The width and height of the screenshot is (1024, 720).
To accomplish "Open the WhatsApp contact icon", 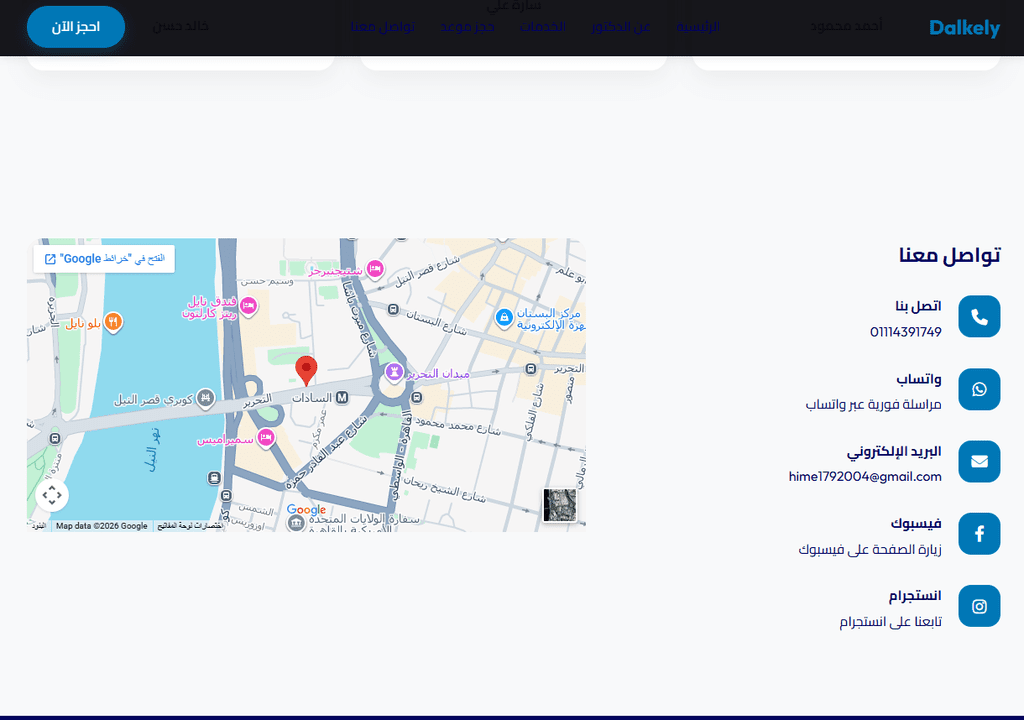I will (x=979, y=389).
